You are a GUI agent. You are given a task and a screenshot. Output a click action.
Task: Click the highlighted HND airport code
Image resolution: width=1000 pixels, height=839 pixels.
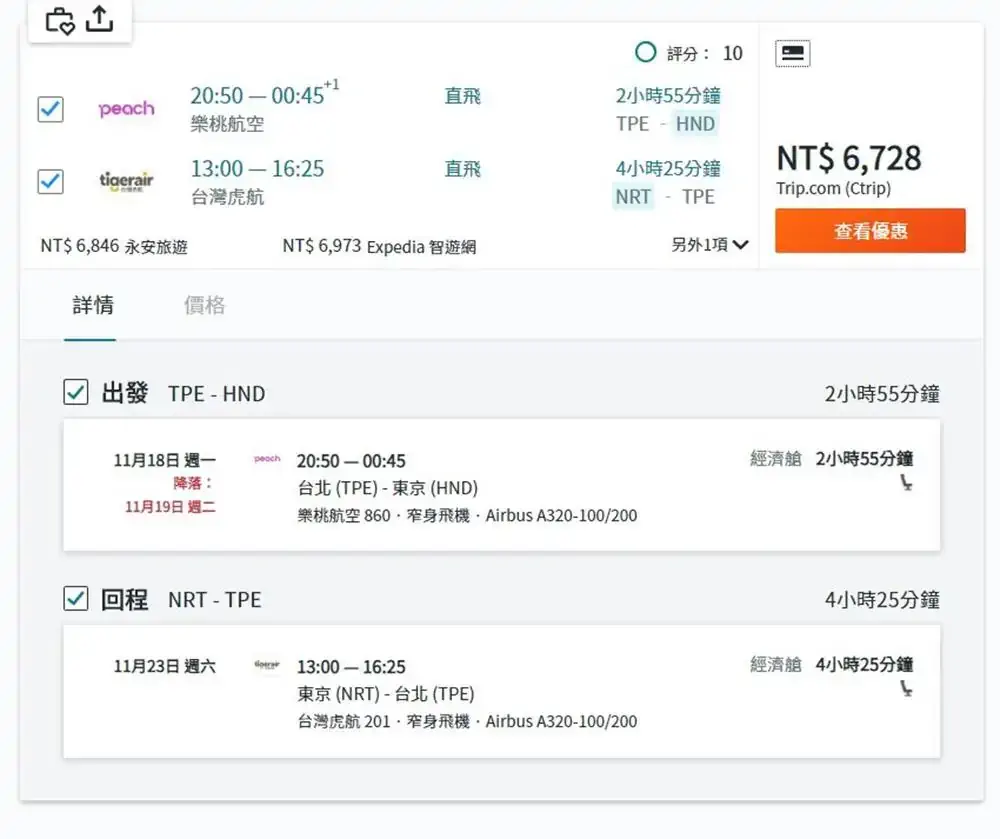[695, 124]
